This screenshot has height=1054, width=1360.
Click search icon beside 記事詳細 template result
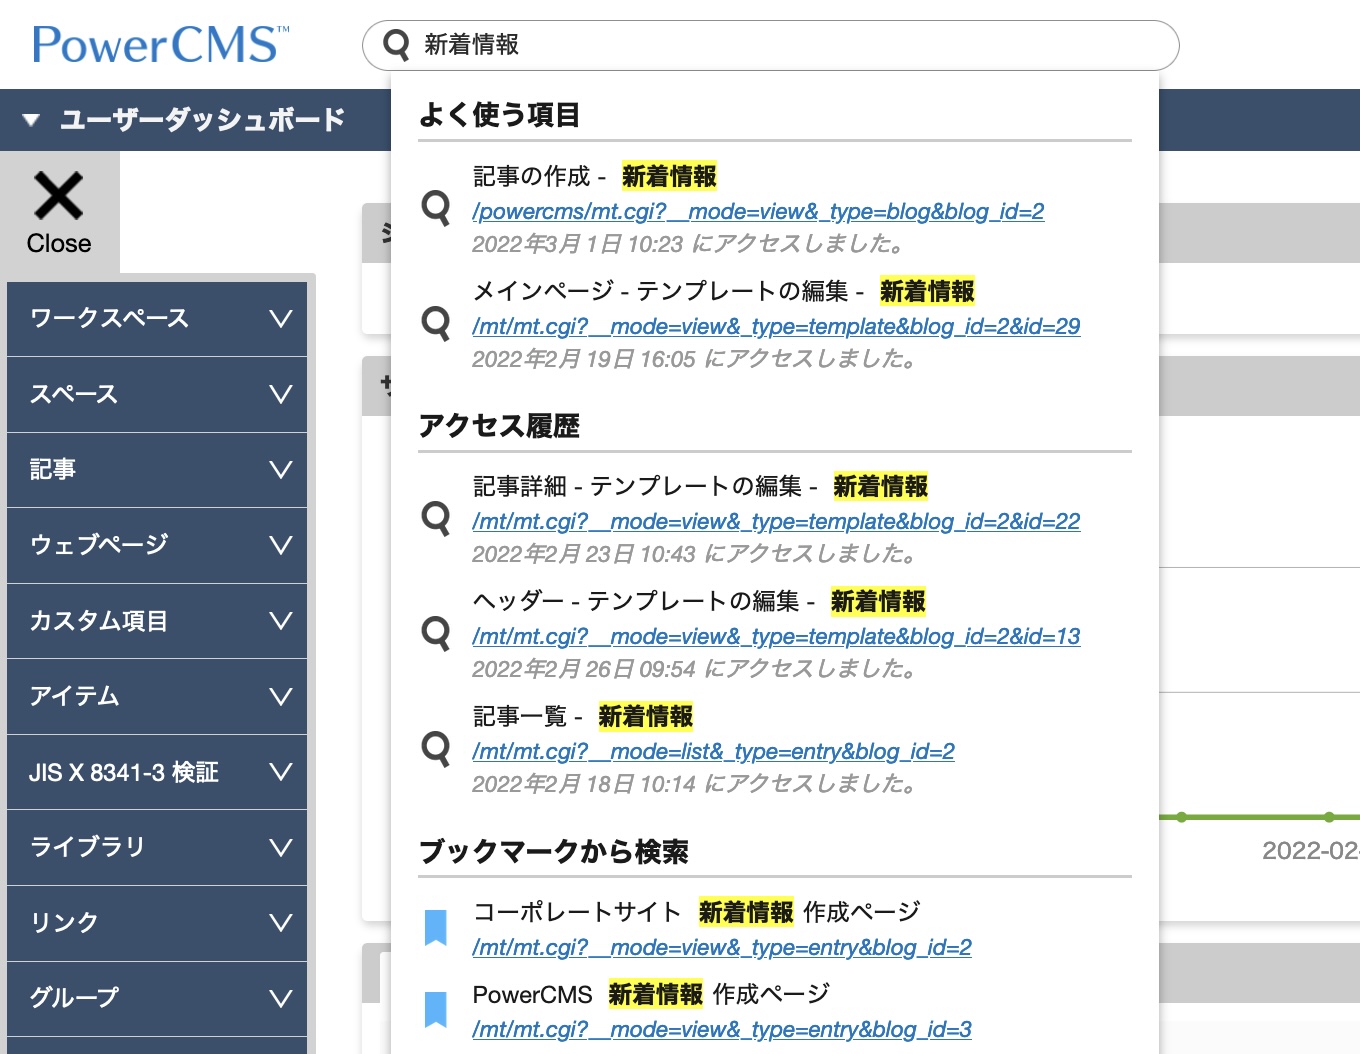[x=436, y=519]
